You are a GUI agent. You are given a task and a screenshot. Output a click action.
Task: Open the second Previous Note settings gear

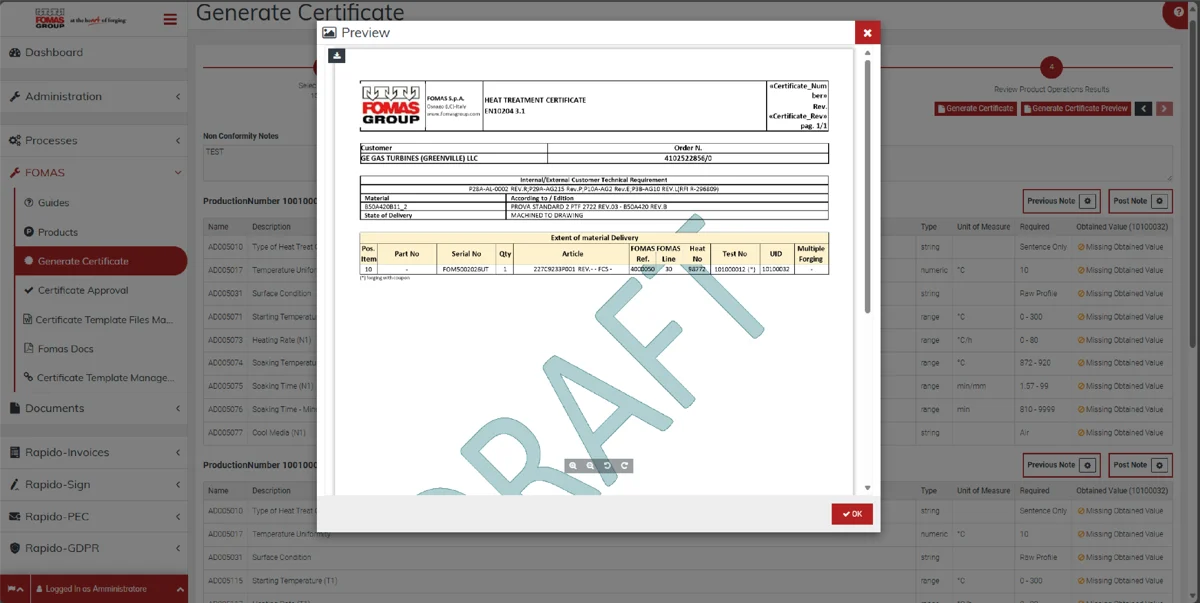coord(1088,465)
